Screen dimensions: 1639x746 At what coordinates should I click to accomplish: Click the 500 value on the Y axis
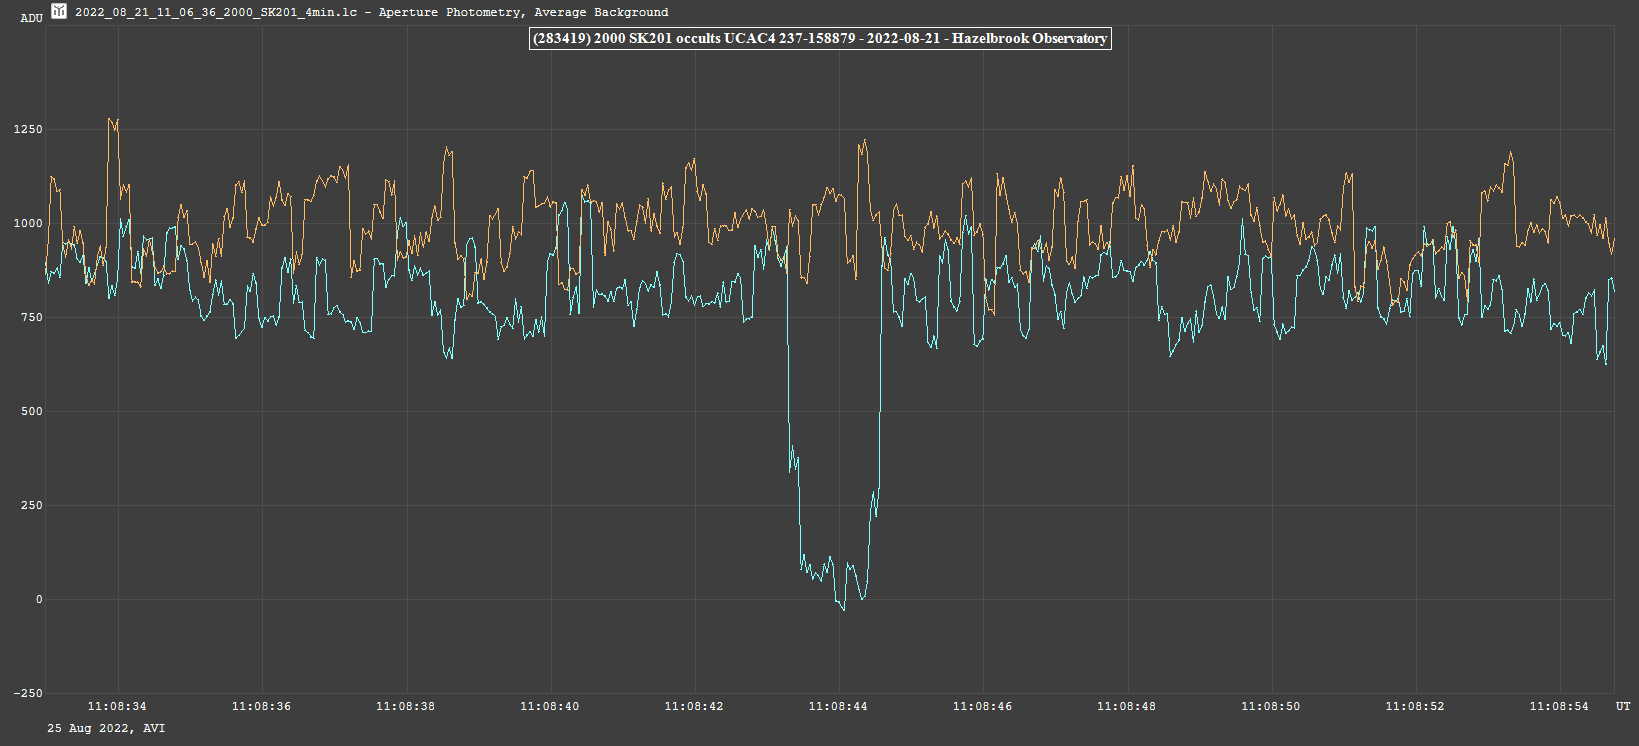(32, 412)
